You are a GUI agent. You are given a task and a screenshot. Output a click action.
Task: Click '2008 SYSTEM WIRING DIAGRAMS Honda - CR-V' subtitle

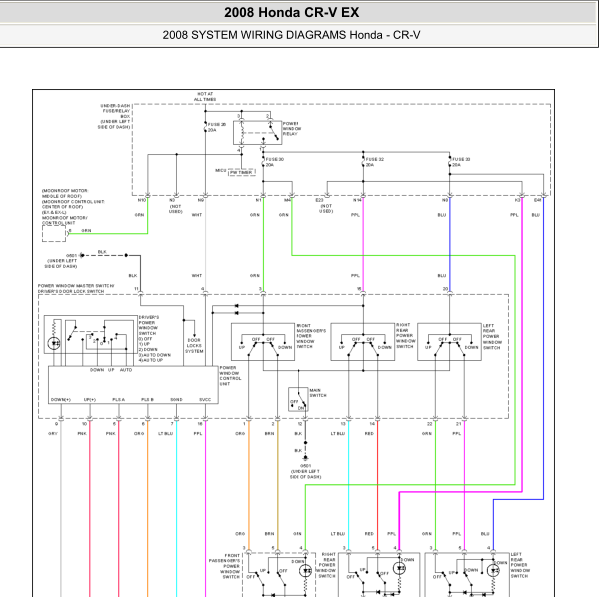click(292, 35)
